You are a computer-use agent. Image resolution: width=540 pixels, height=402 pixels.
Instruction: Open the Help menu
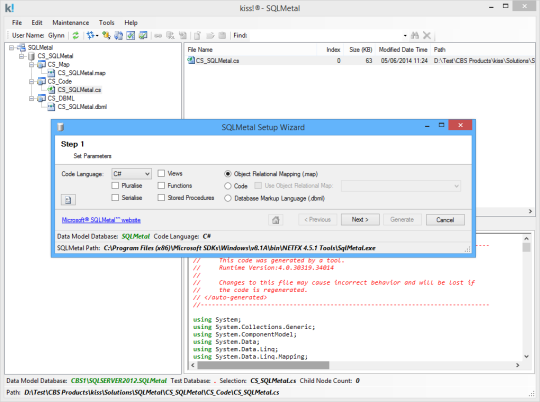coord(131,22)
